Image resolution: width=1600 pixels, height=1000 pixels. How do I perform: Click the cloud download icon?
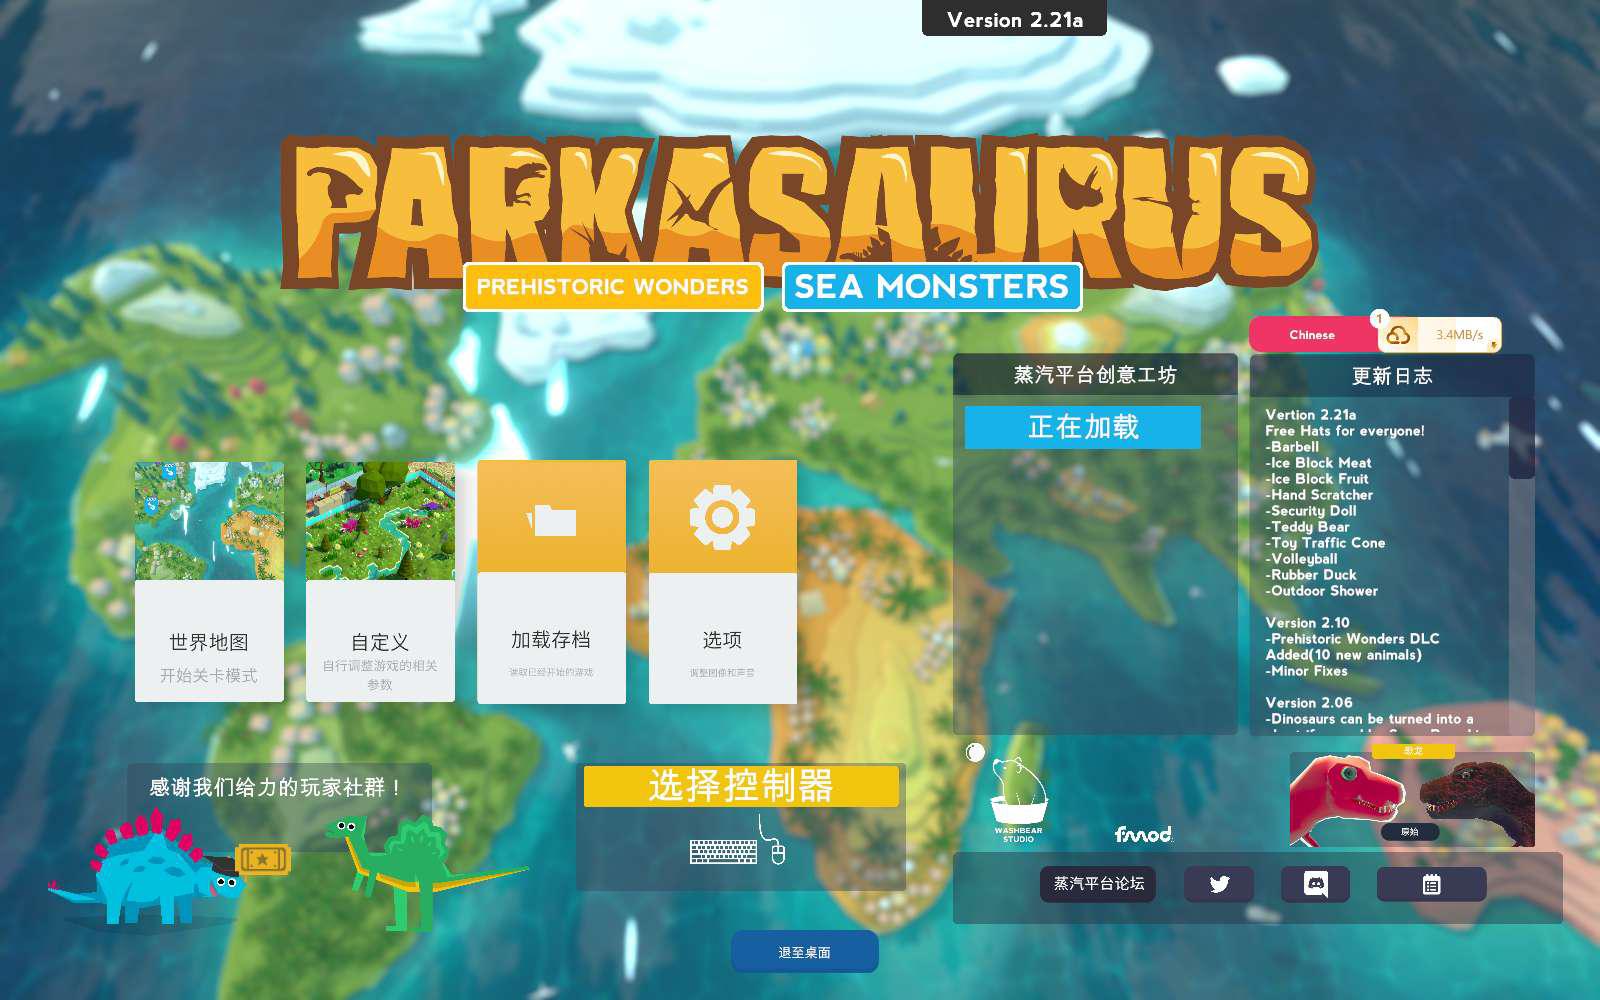click(x=1398, y=335)
